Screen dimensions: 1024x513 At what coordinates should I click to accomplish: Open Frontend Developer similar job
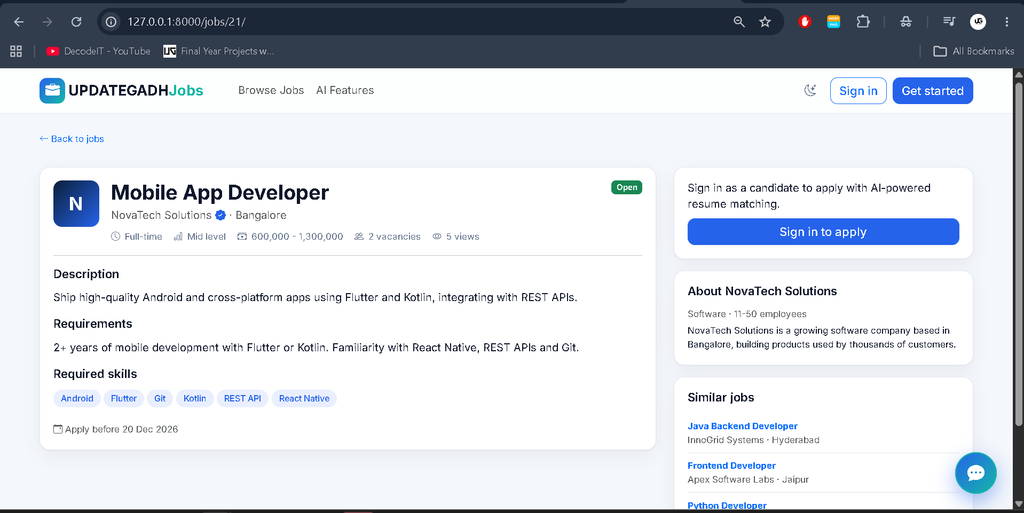click(731, 465)
